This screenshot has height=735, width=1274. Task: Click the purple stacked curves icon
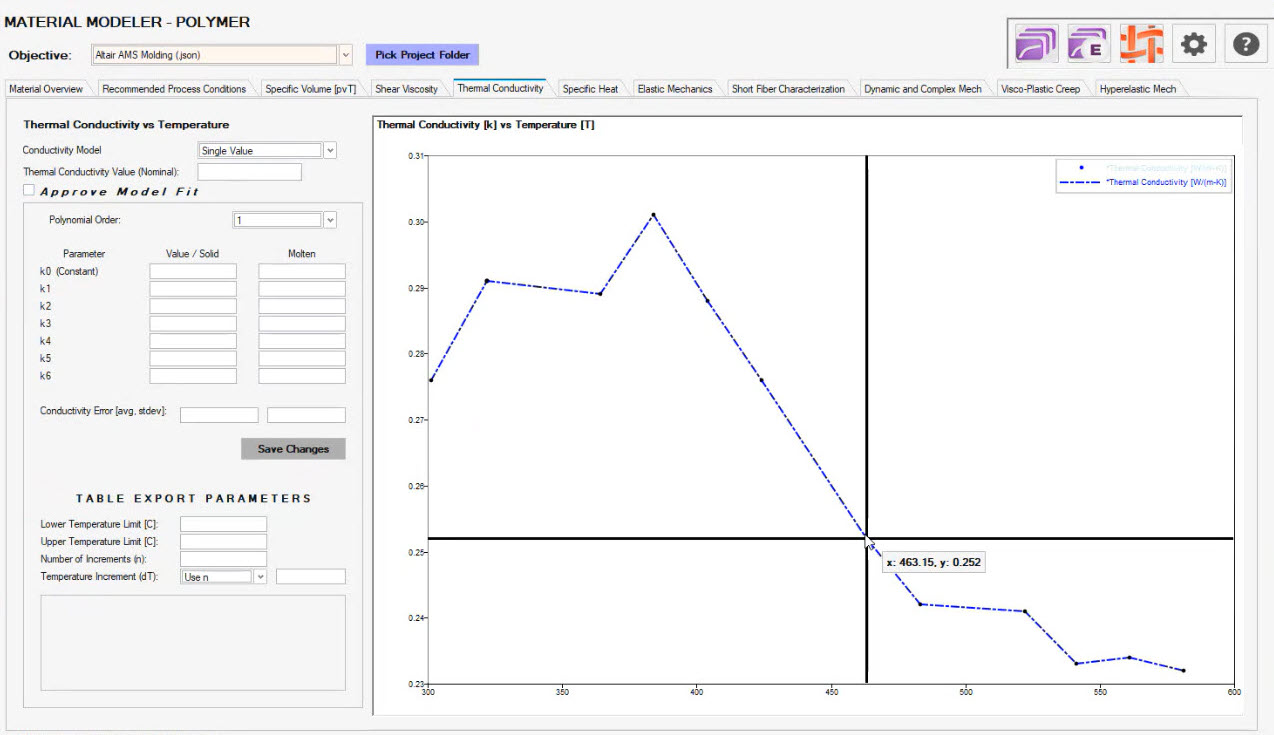(x=1037, y=44)
